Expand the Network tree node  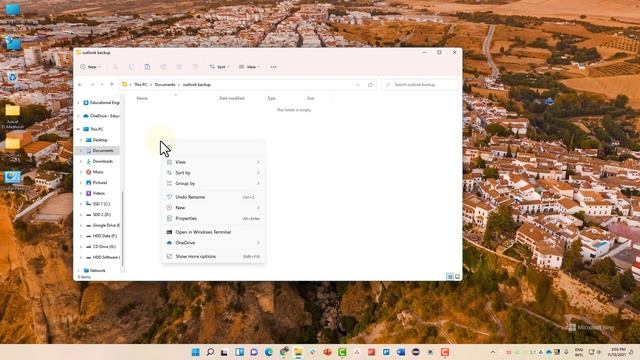[x=78, y=271]
